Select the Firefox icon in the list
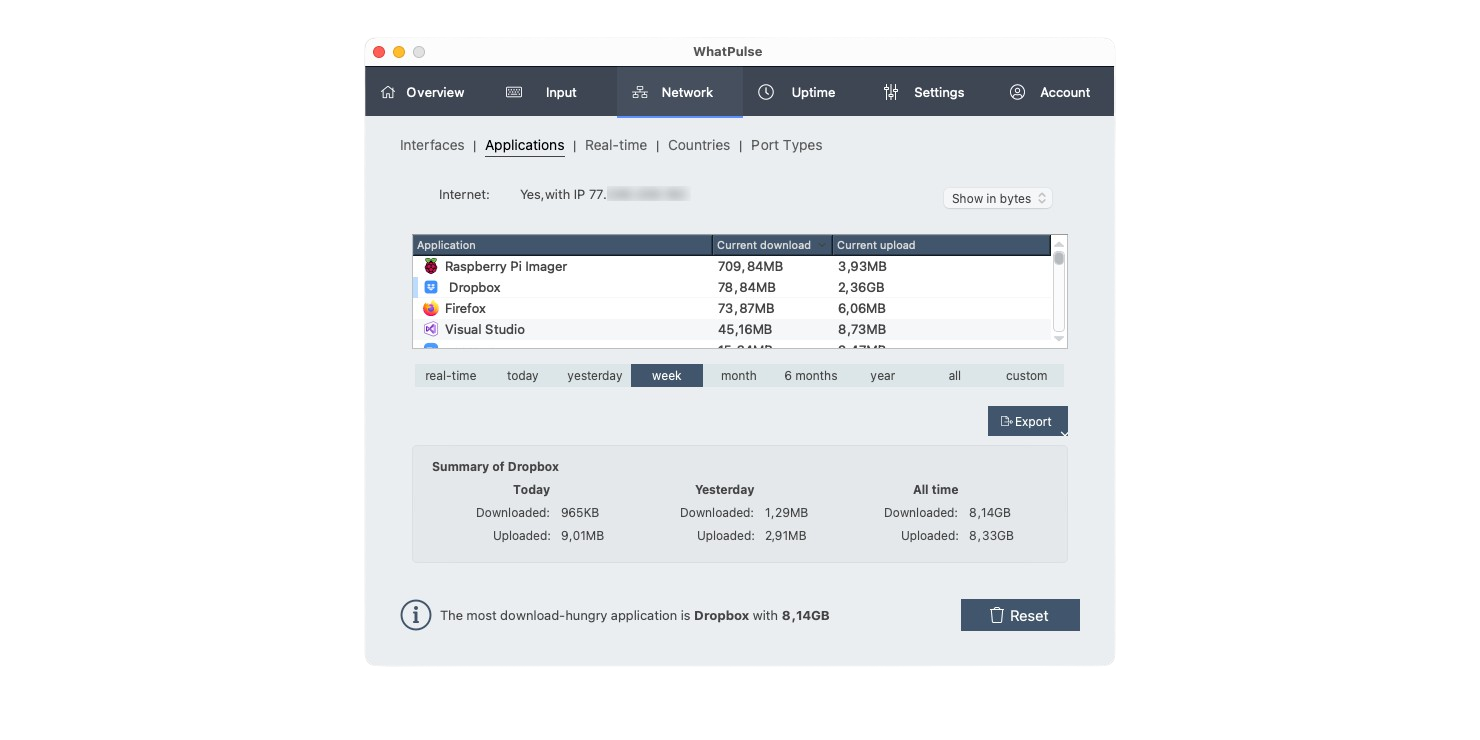The height and width of the screenshot is (740, 1480). [431, 308]
